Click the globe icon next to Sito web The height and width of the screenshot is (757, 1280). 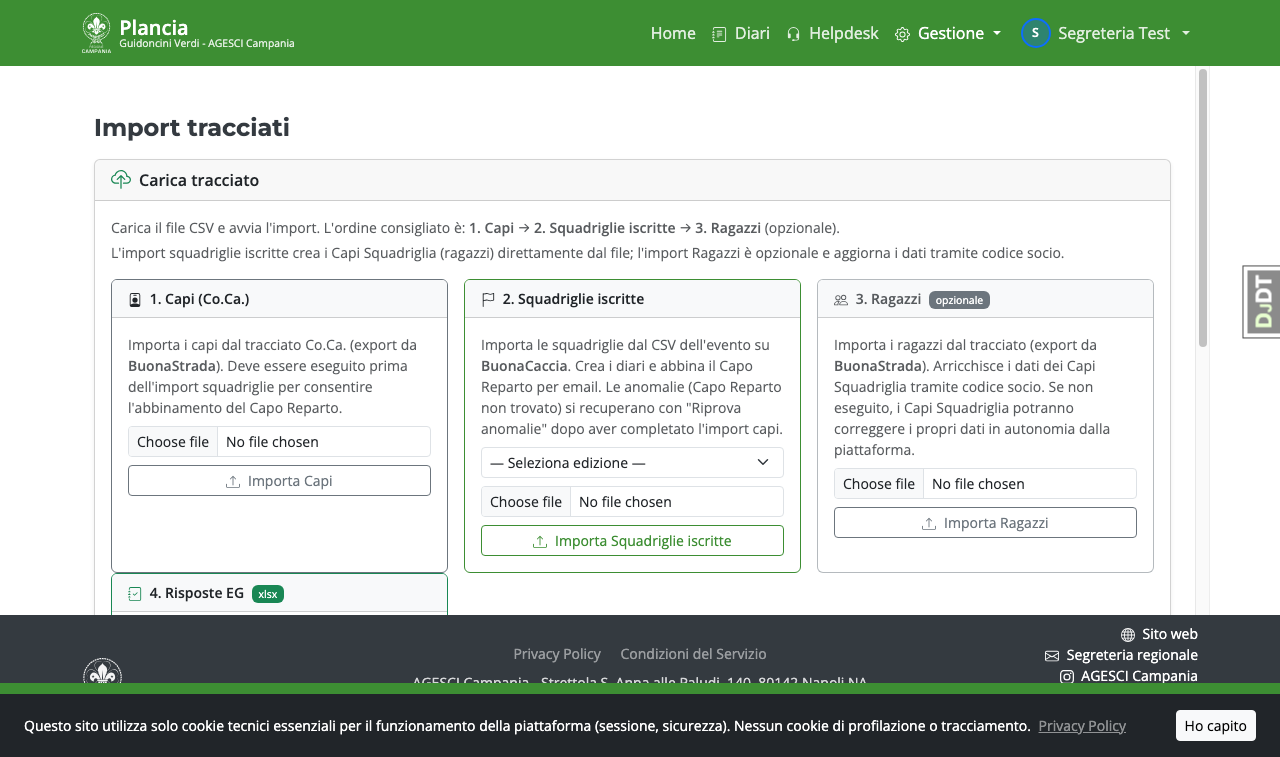[1128, 635]
